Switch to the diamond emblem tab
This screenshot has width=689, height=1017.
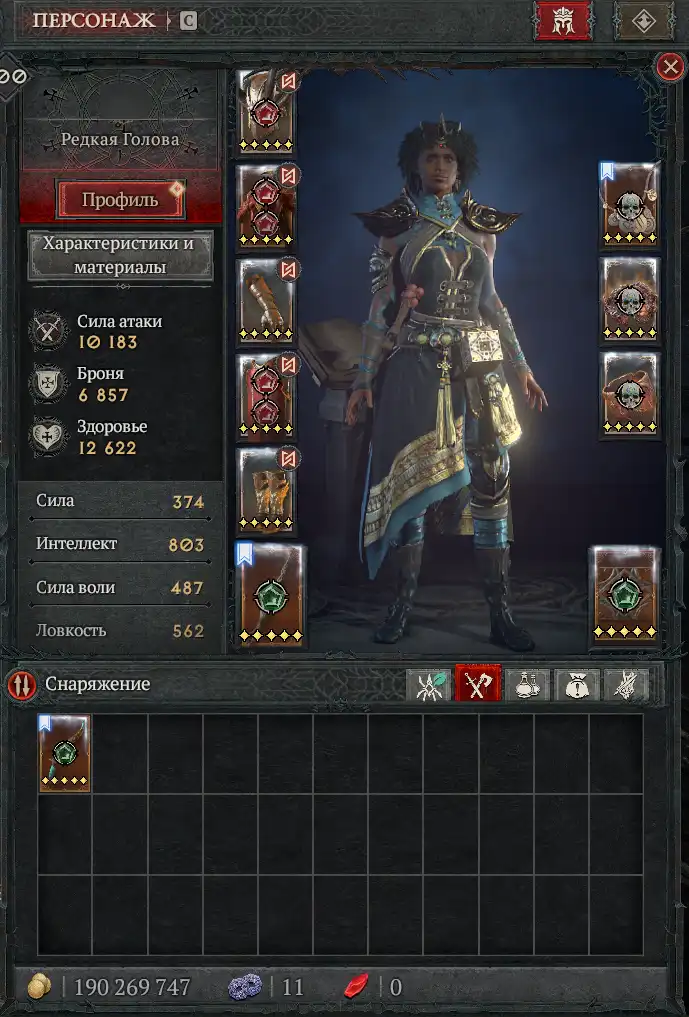click(x=642, y=21)
